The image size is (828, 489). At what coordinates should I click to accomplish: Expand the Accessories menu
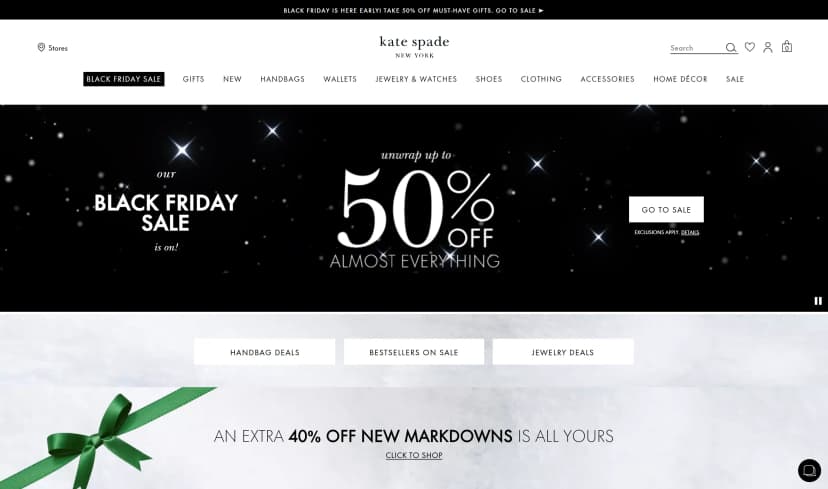[x=608, y=79]
